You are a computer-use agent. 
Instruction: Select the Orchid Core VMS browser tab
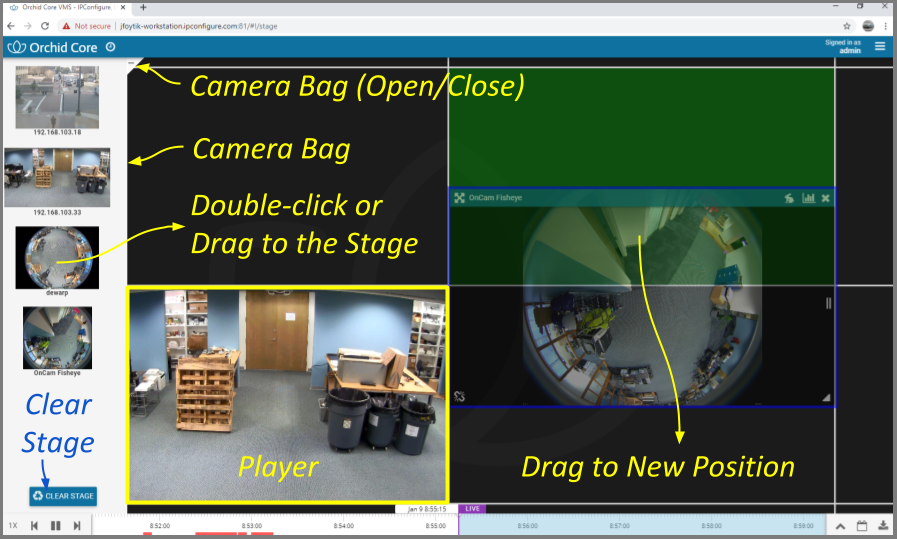tap(68, 7)
